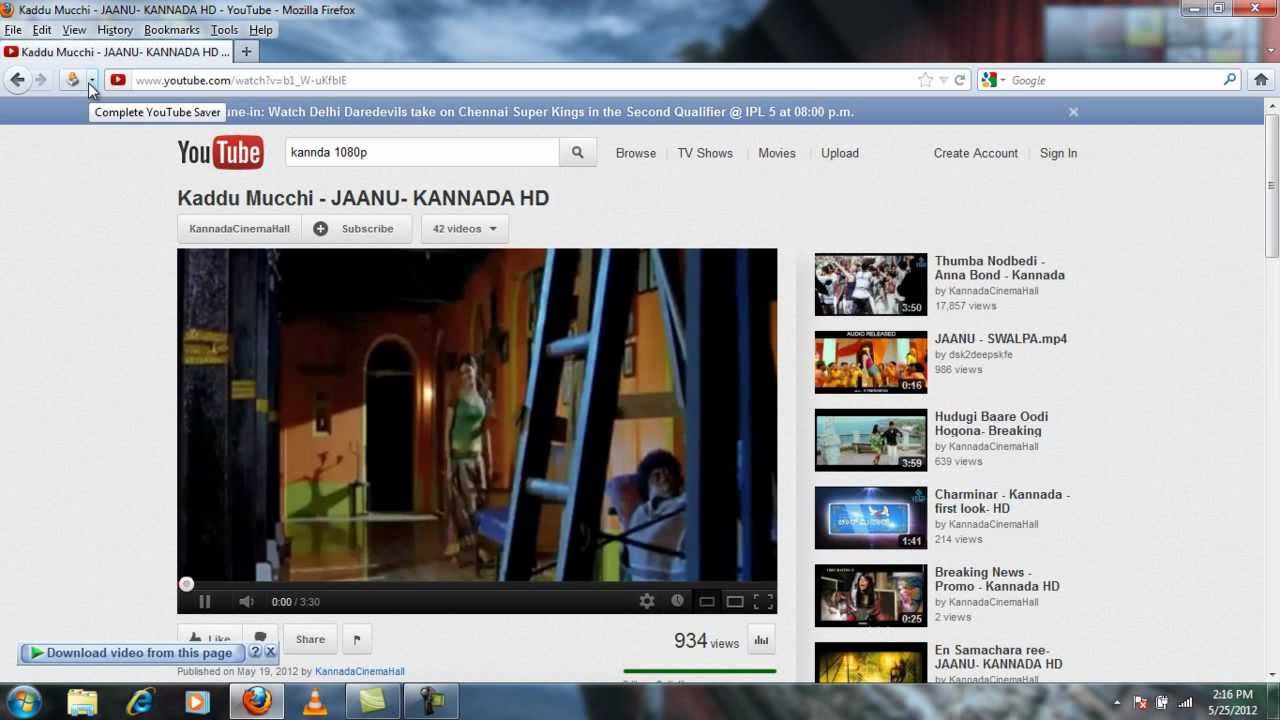Viewport: 1280px width, 720px height.
Task: Switch to small player size
Action: [x=706, y=601]
